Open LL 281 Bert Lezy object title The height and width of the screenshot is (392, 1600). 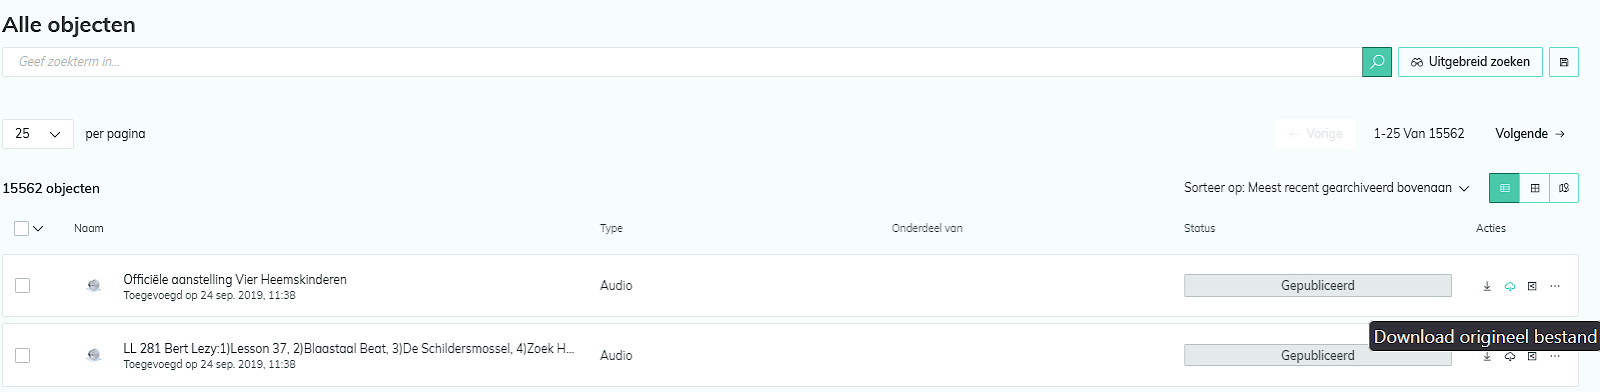click(x=349, y=349)
